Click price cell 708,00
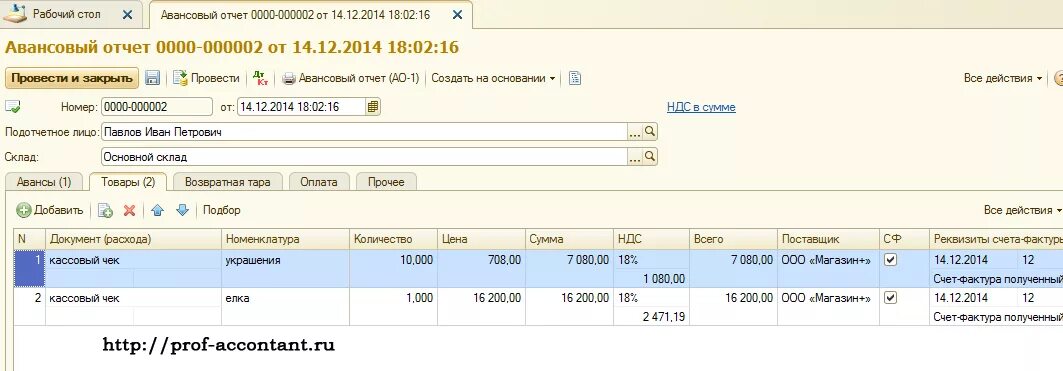The image size is (1063, 371). 481,260
